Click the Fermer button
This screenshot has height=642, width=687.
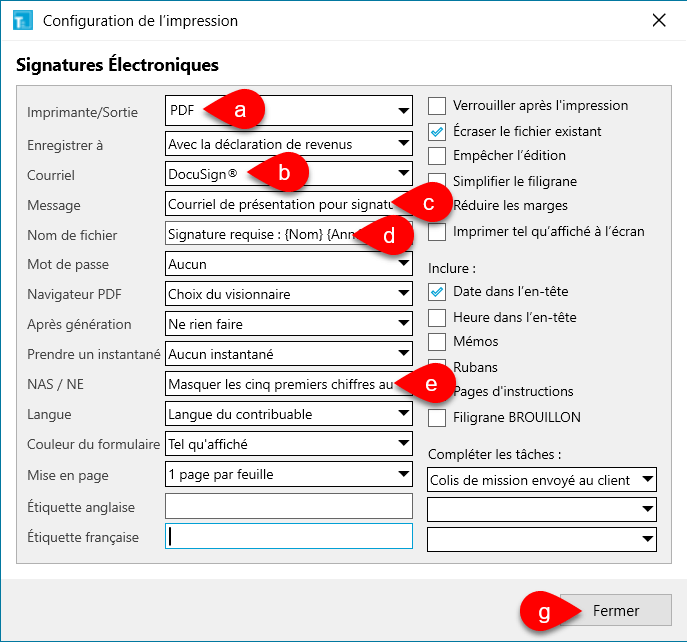click(x=616, y=610)
